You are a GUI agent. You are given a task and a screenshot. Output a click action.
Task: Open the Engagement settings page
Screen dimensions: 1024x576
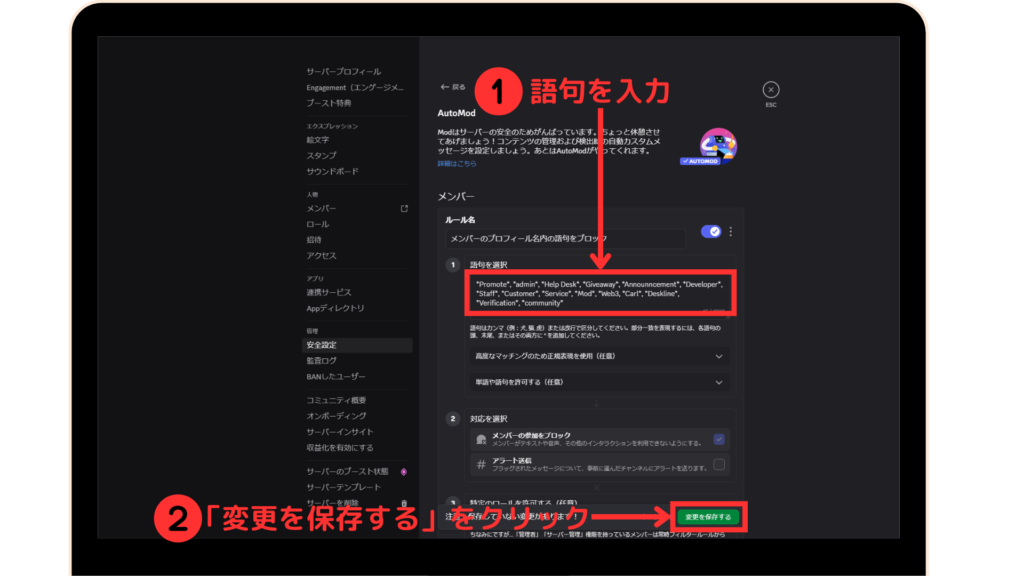point(355,88)
